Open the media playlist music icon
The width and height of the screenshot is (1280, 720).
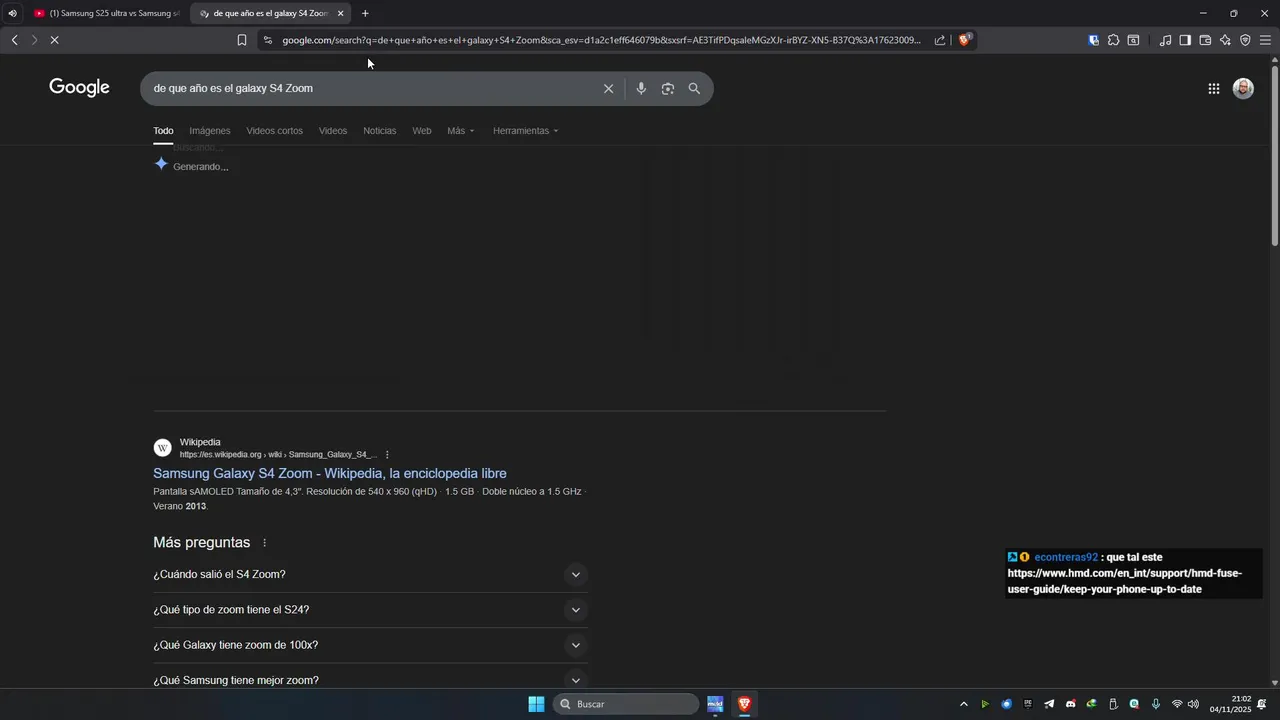tap(1165, 40)
